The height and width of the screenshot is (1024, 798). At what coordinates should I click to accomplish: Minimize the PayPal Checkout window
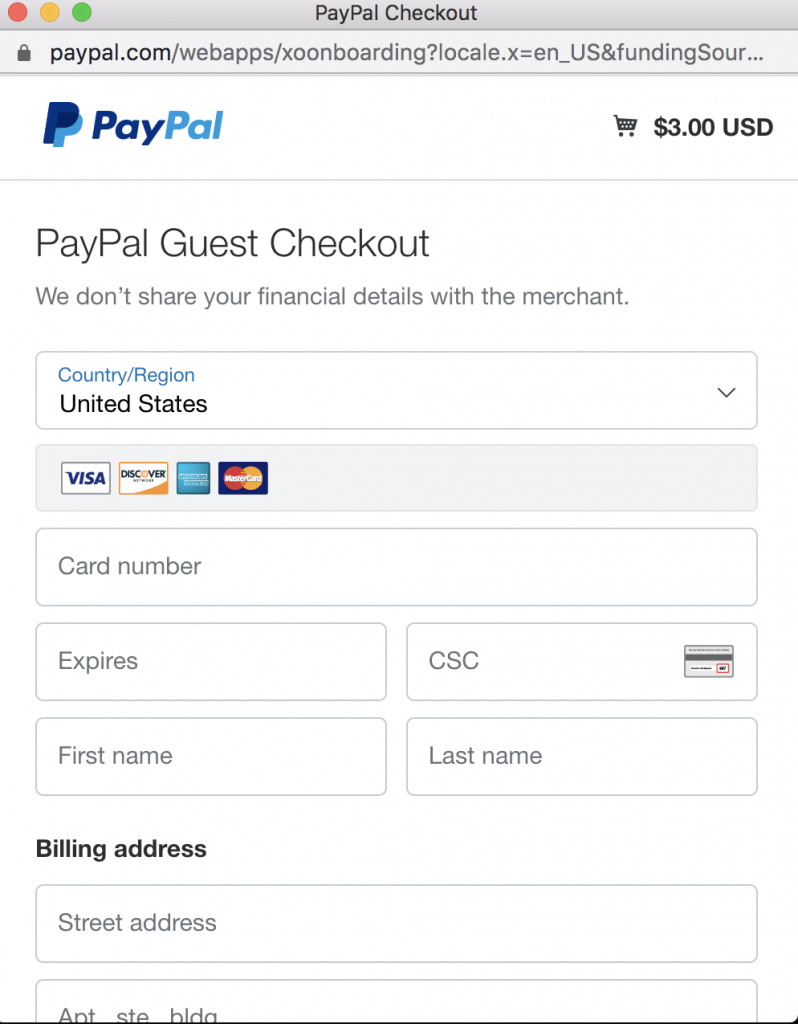(48, 13)
